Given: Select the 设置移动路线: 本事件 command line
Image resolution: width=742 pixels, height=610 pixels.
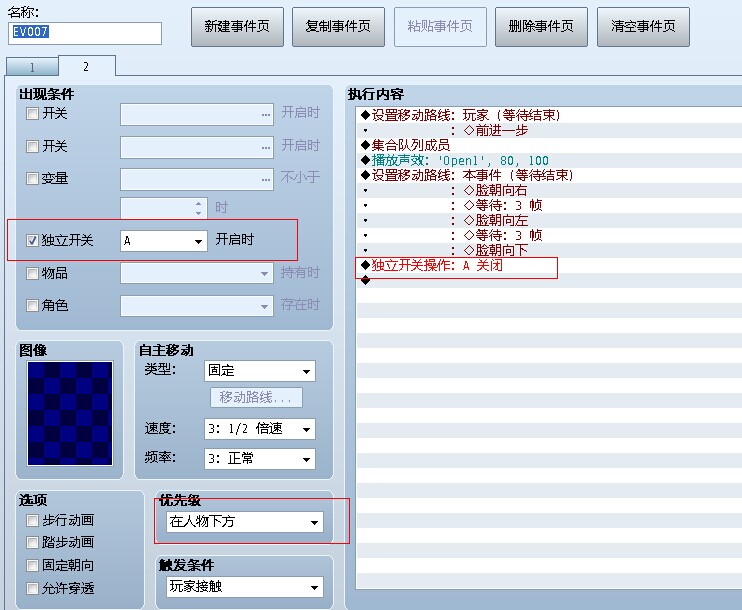Looking at the screenshot, I should pos(549,175).
